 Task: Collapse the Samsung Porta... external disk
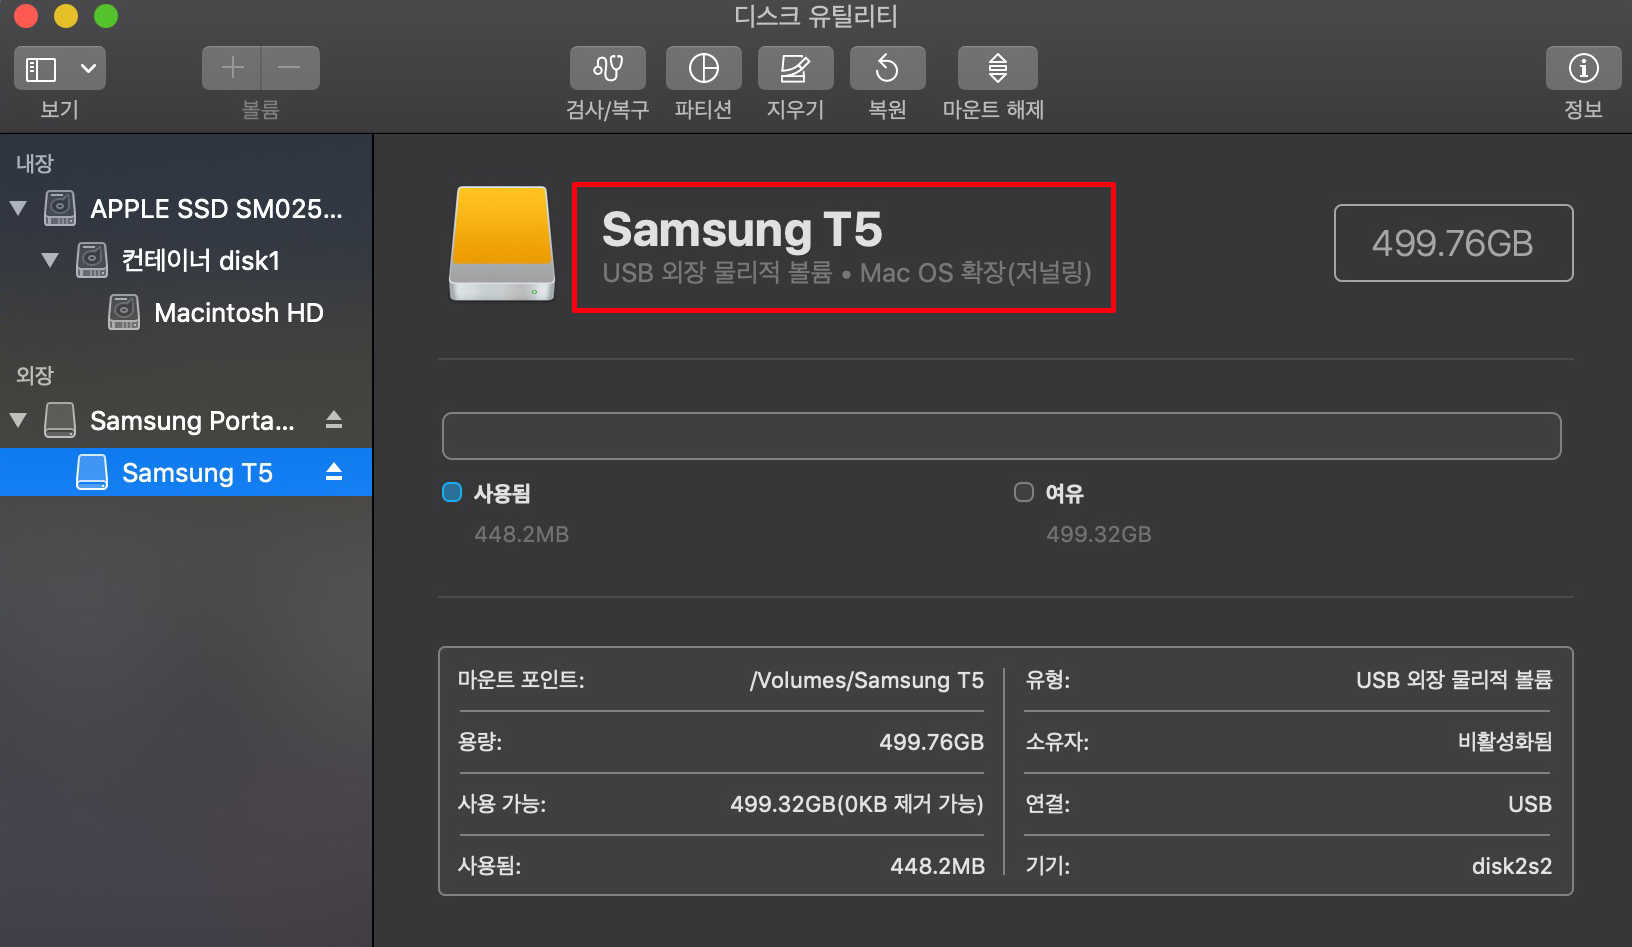(18, 420)
